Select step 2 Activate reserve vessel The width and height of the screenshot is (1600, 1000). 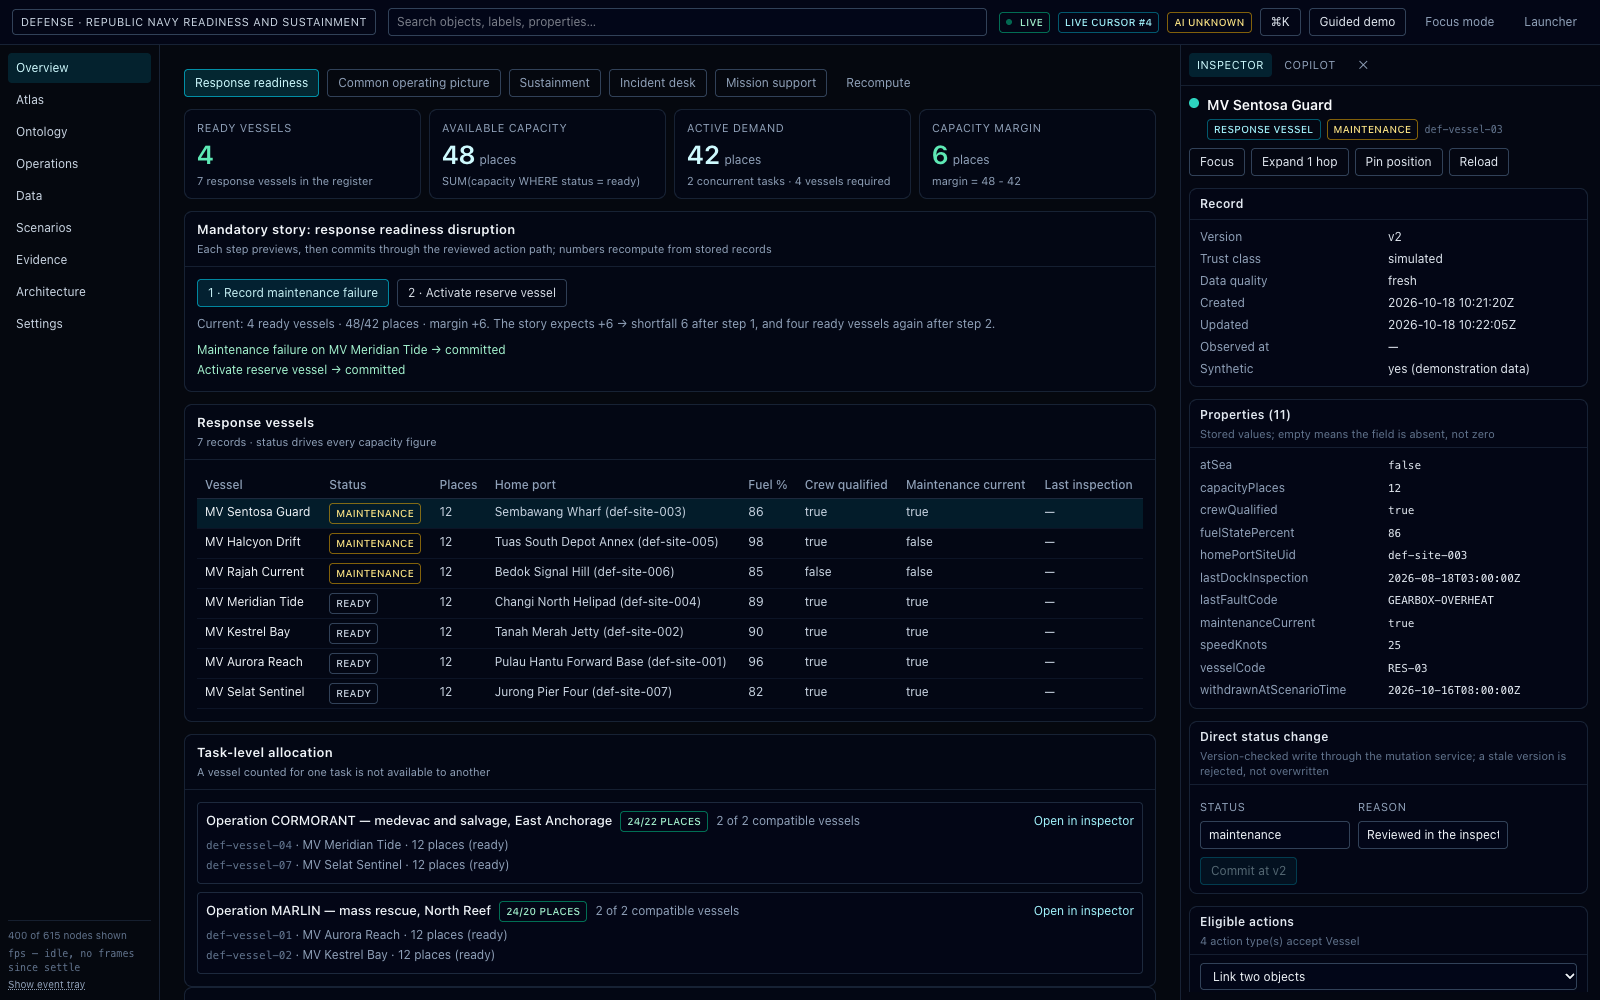point(482,293)
